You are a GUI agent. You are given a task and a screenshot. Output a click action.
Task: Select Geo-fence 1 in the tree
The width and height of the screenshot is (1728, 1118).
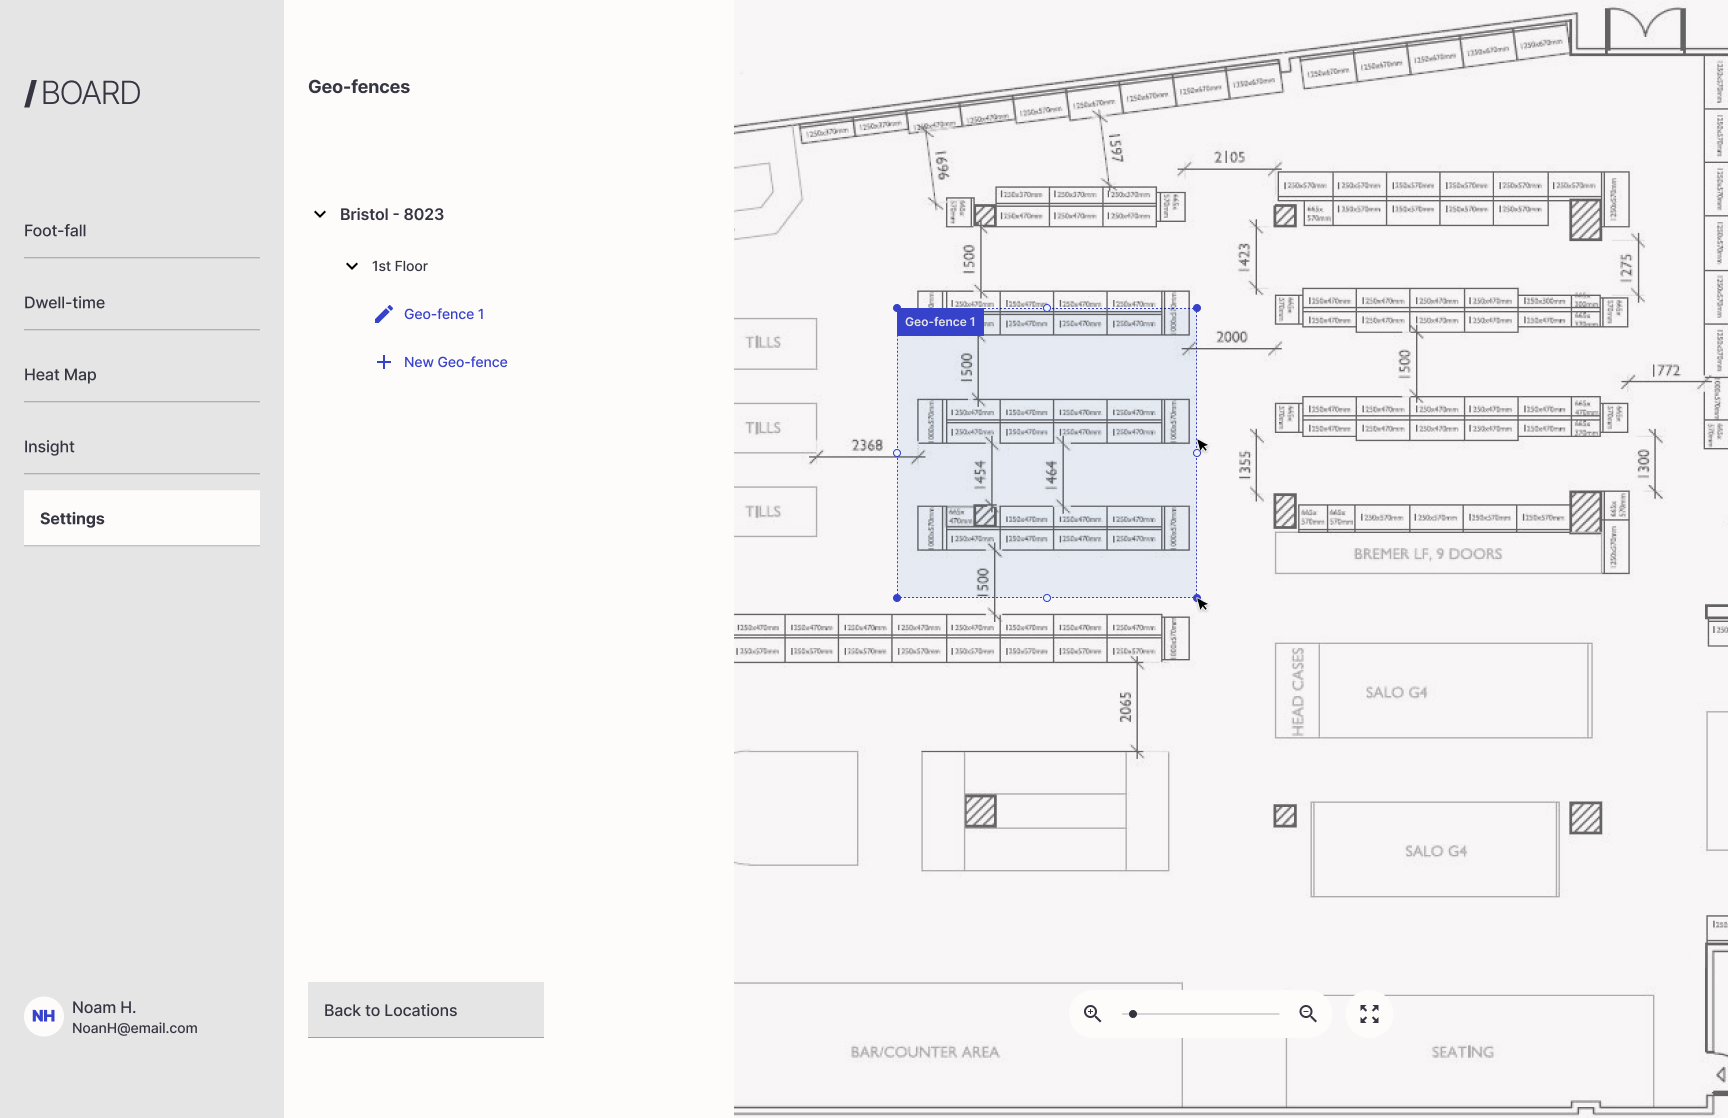click(444, 314)
